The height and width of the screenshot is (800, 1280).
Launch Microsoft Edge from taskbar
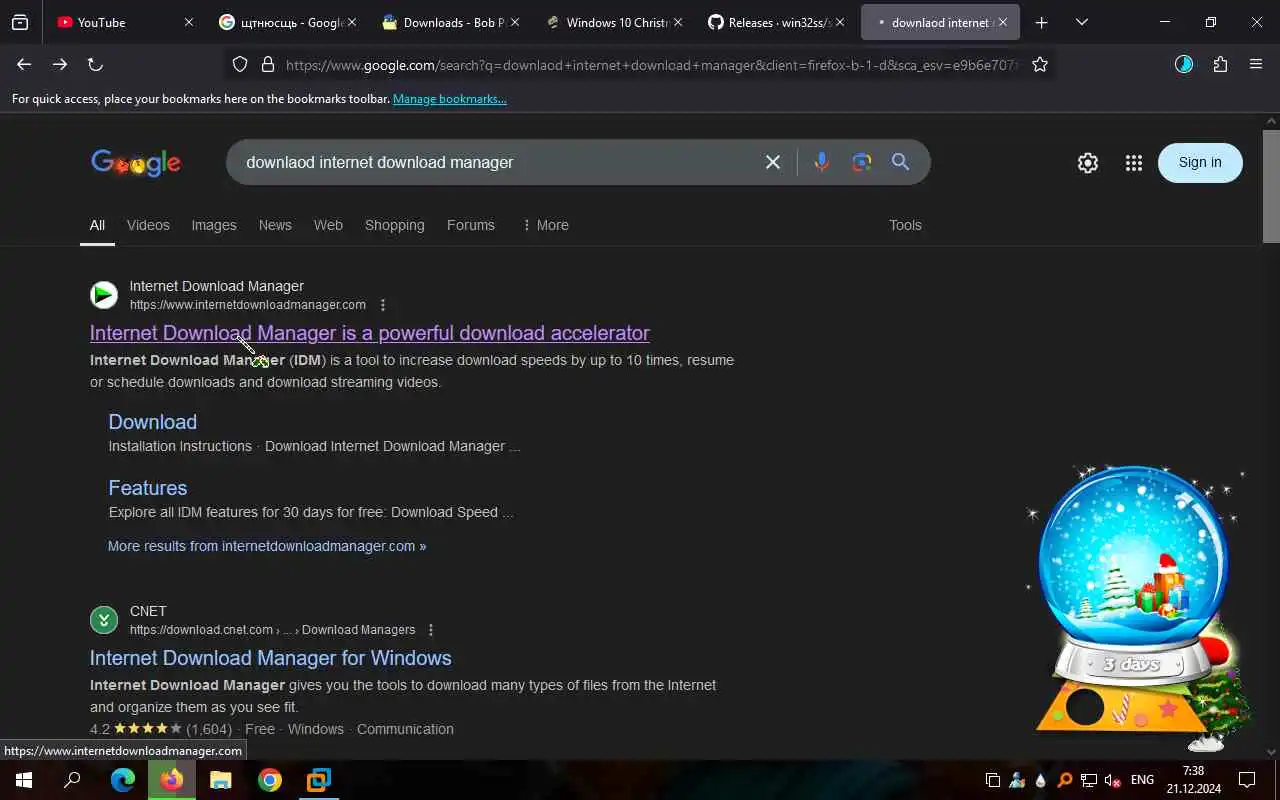(122, 780)
